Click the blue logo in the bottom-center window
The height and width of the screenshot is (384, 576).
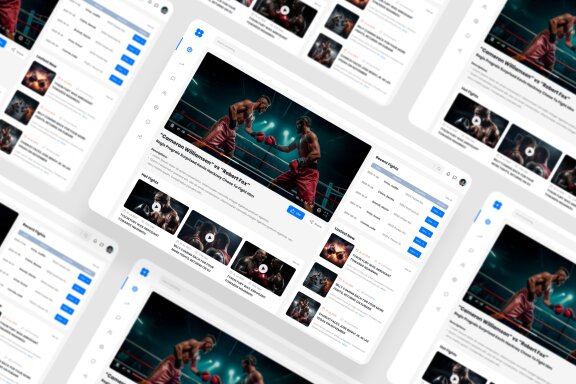[x=144, y=272]
